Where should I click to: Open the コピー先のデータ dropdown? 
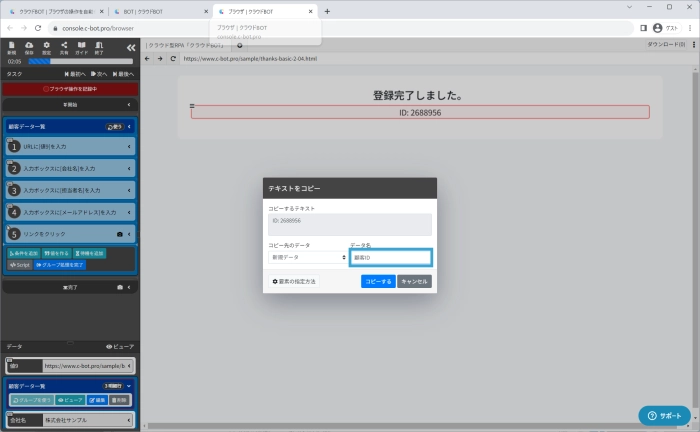click(x=306, y=257)
